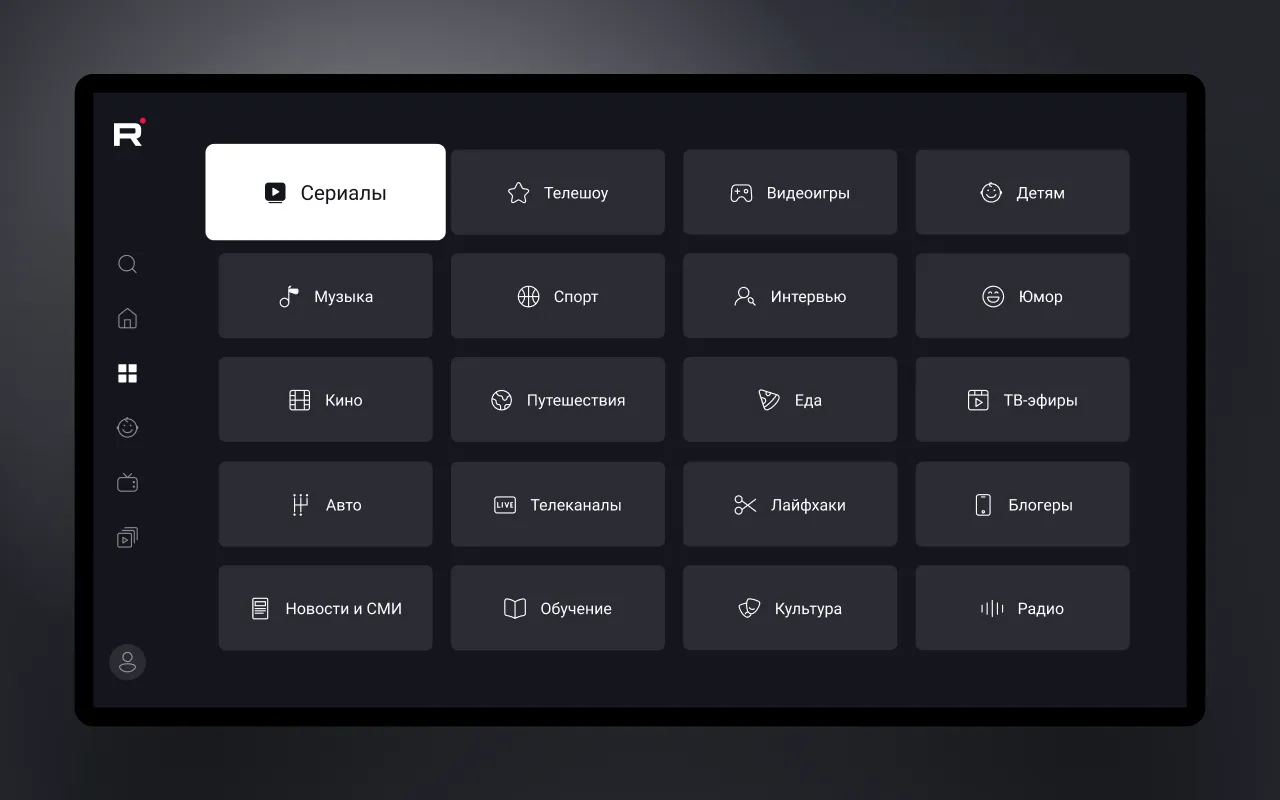
Task: Select the Новости и СМИ category
Action: tap(326, 608)
